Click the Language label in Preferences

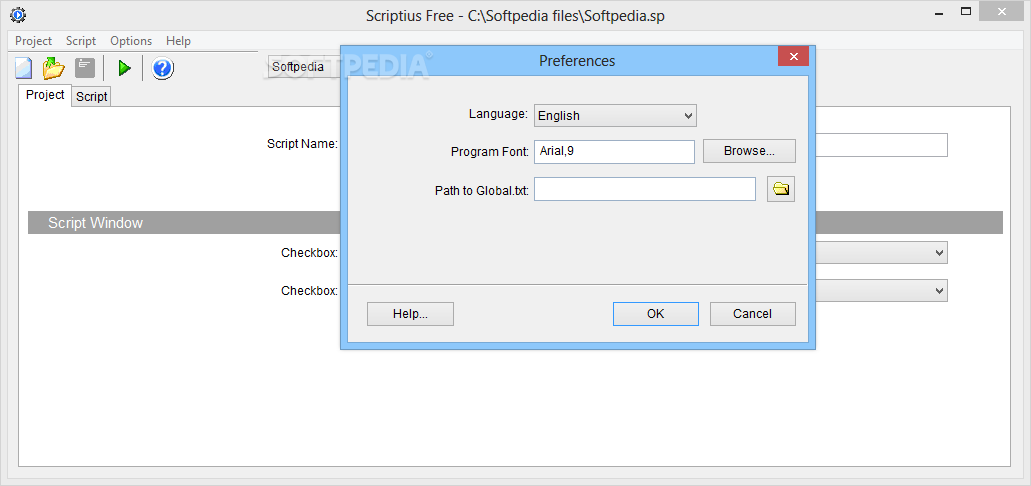pos(498,114)
